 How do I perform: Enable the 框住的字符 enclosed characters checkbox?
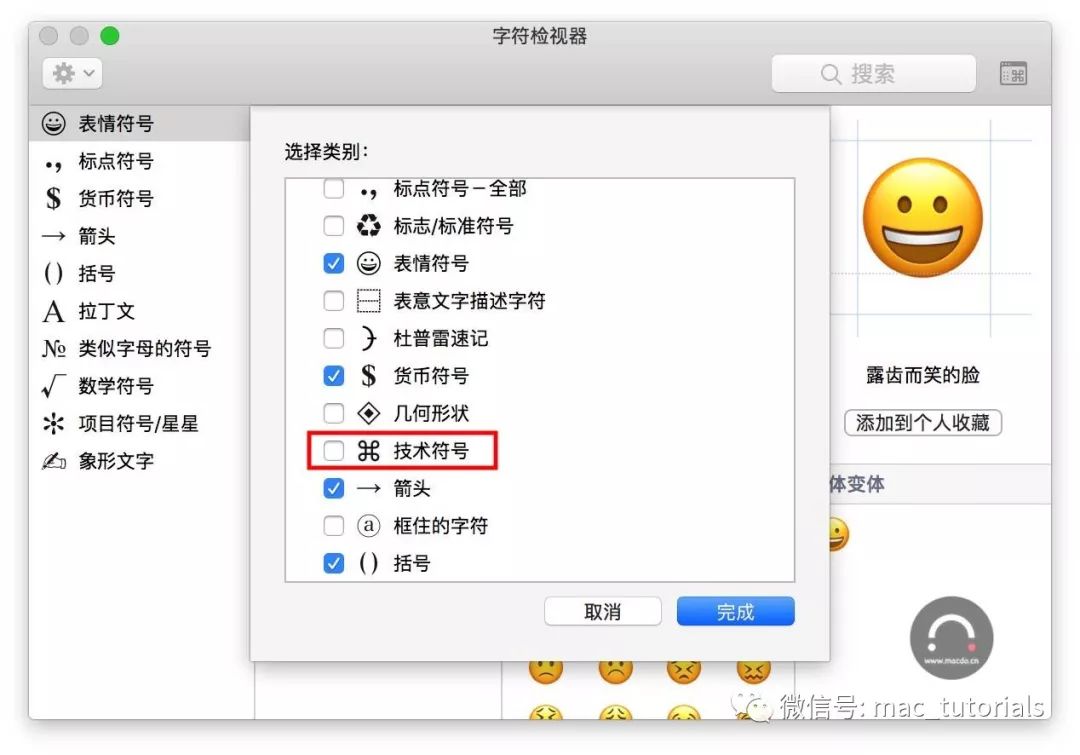point(334,526)
